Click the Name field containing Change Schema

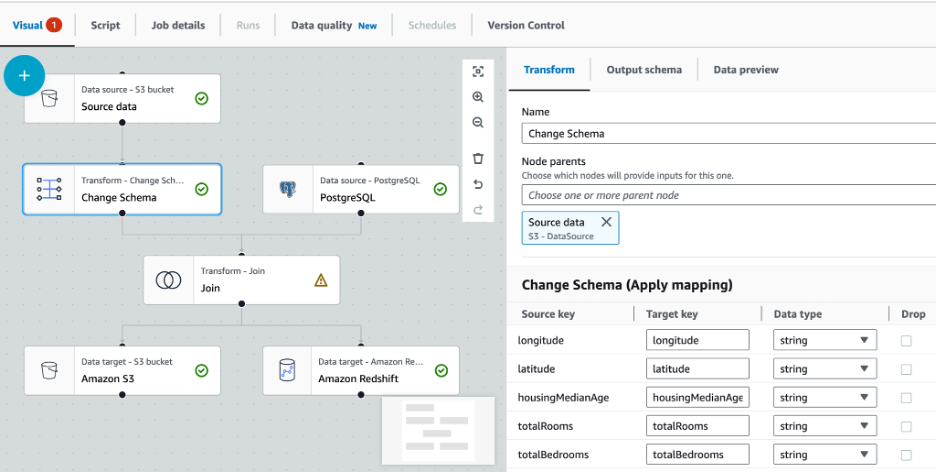point(728,134)
